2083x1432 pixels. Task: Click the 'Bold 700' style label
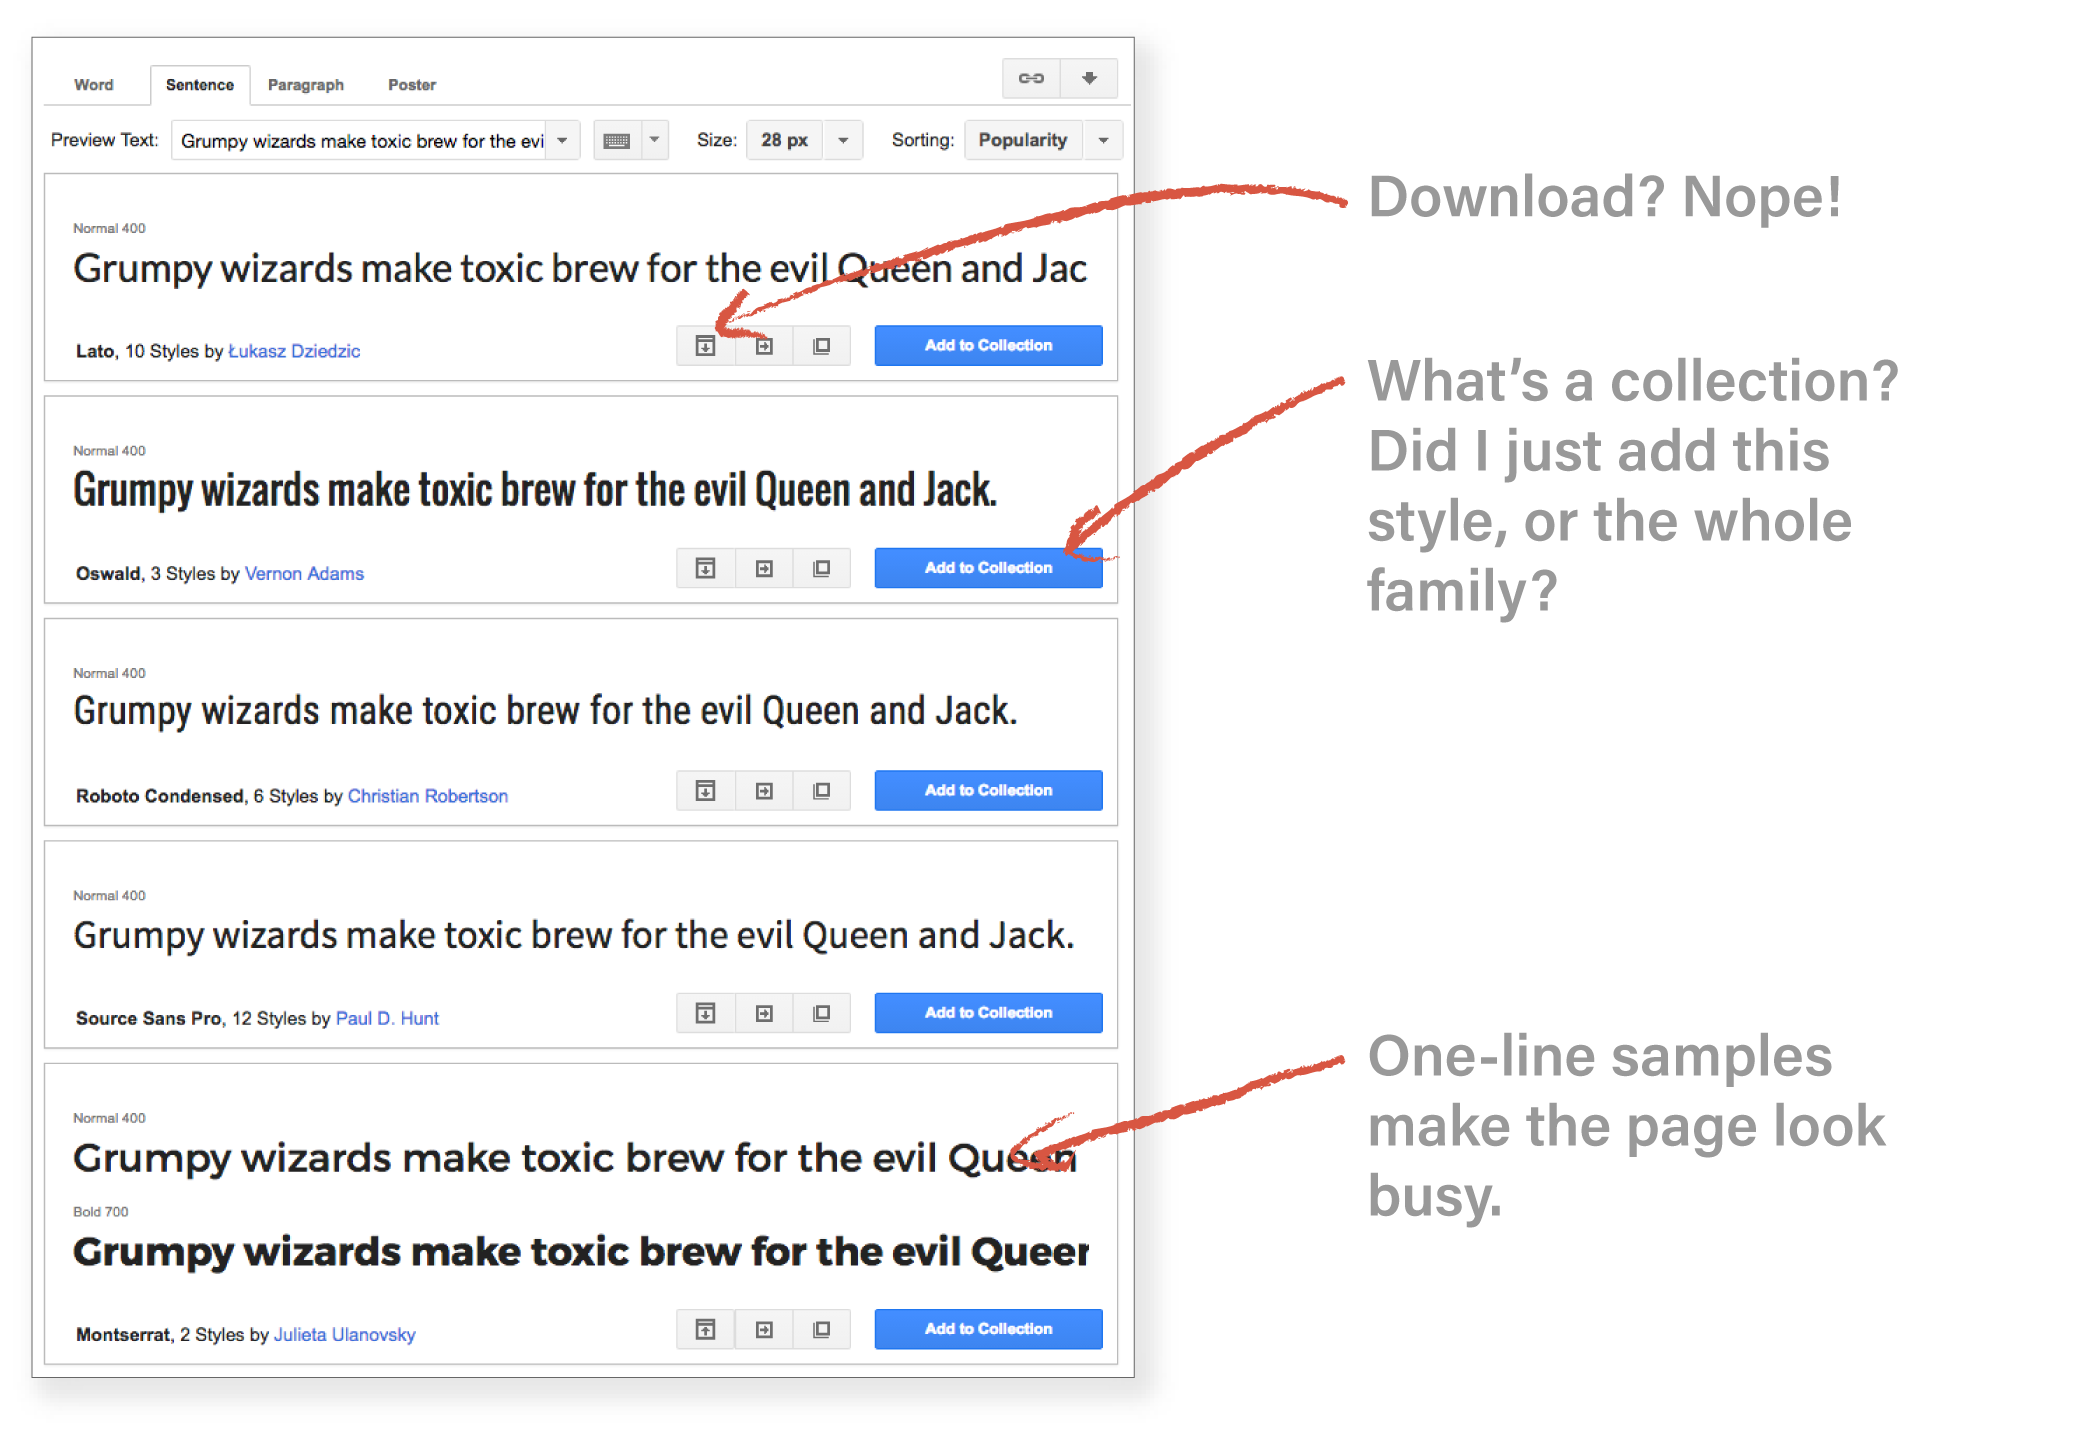(101, 1212)
